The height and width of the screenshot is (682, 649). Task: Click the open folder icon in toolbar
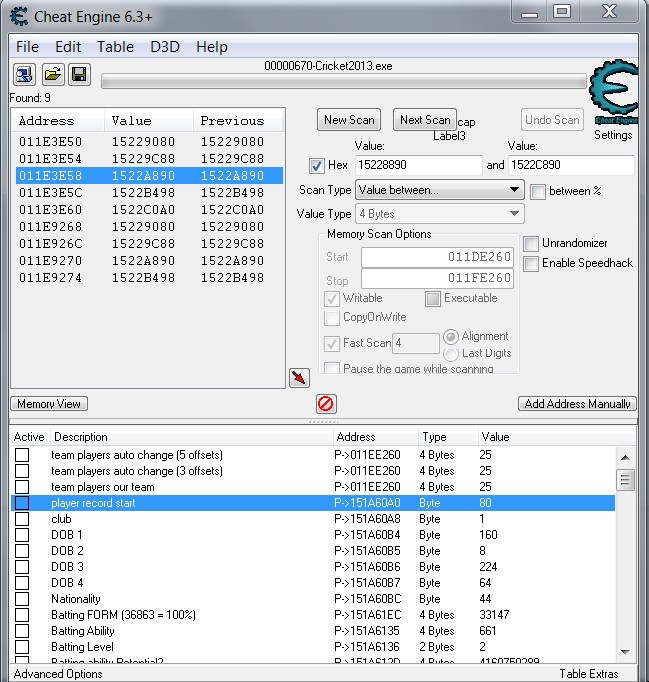pos(52,75)
